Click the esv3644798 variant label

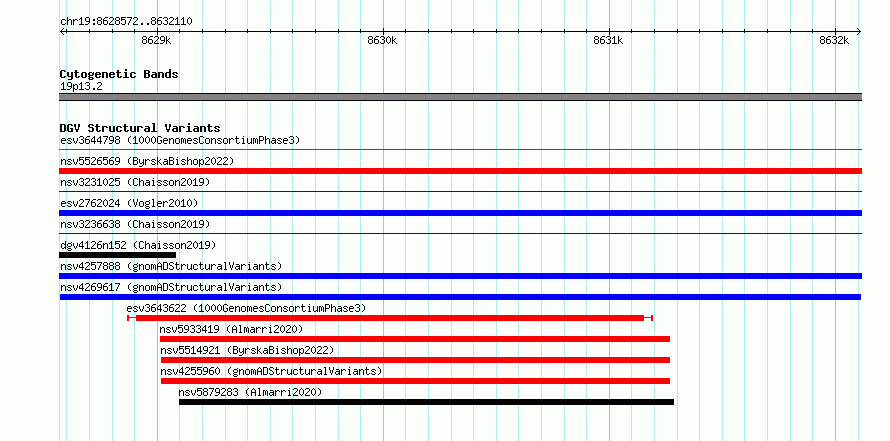pos(180,140)
